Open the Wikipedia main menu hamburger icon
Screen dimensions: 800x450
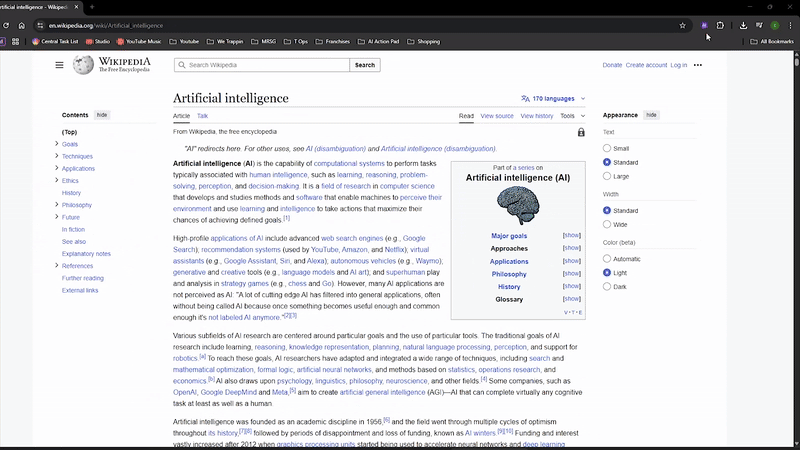tap(59, 65)
